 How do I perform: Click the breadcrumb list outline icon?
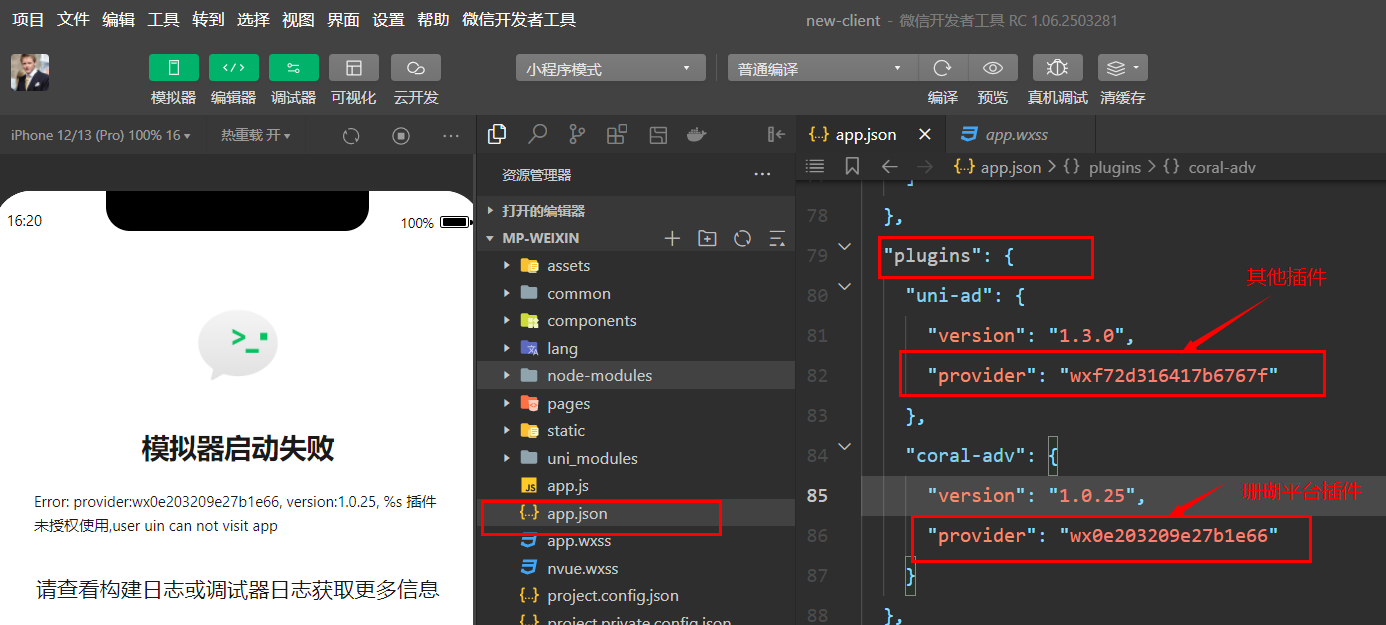(815, 166)
